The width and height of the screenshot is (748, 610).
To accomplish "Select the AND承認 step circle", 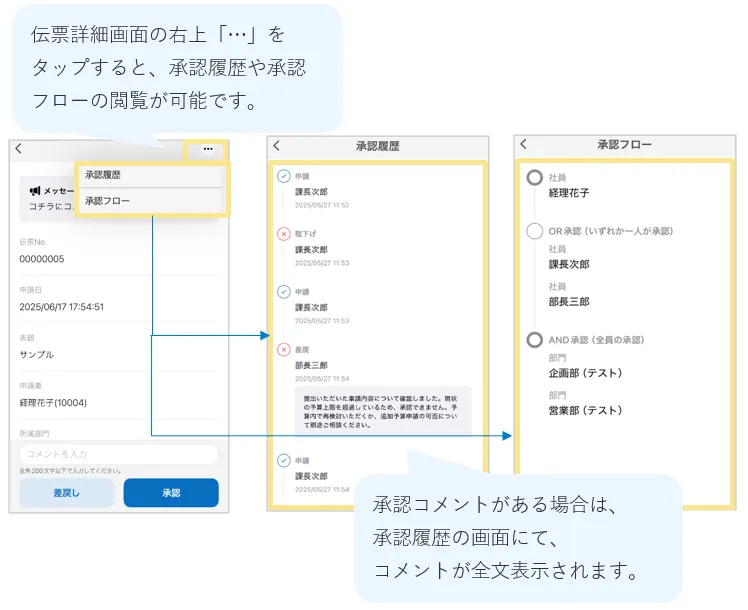I will tap(535, 340).
